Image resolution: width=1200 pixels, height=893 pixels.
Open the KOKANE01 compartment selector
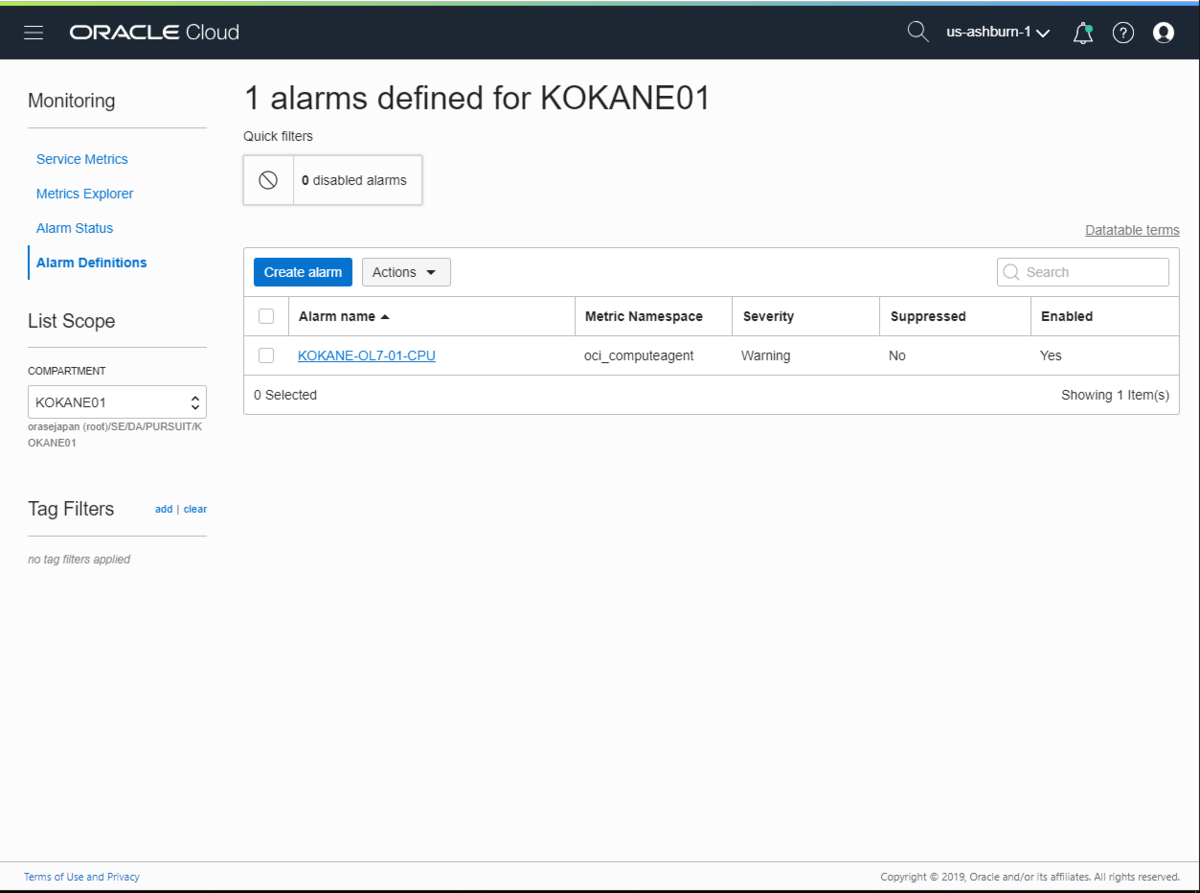pyautogui.click(x=117, y=402)
